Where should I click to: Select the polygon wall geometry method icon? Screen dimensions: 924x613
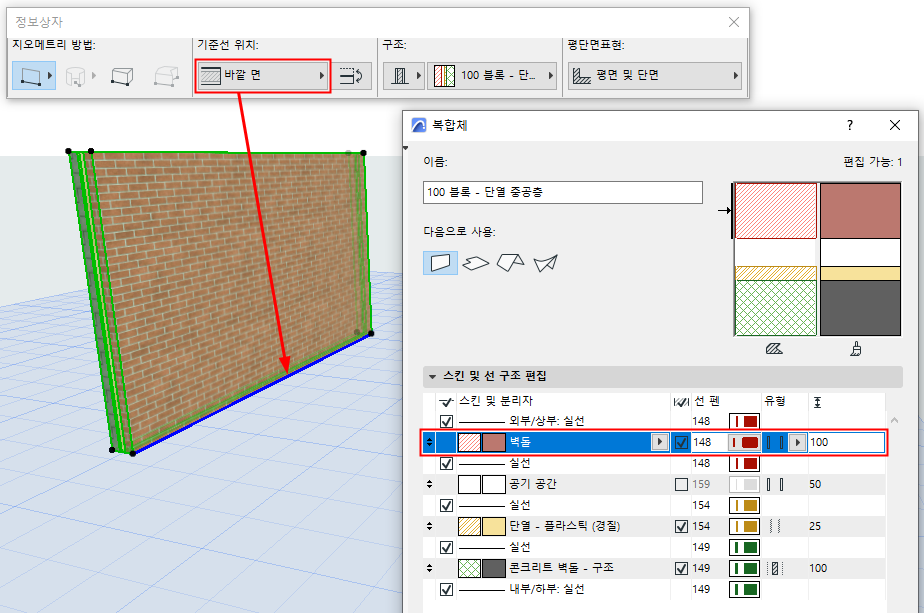pos(166,76)
